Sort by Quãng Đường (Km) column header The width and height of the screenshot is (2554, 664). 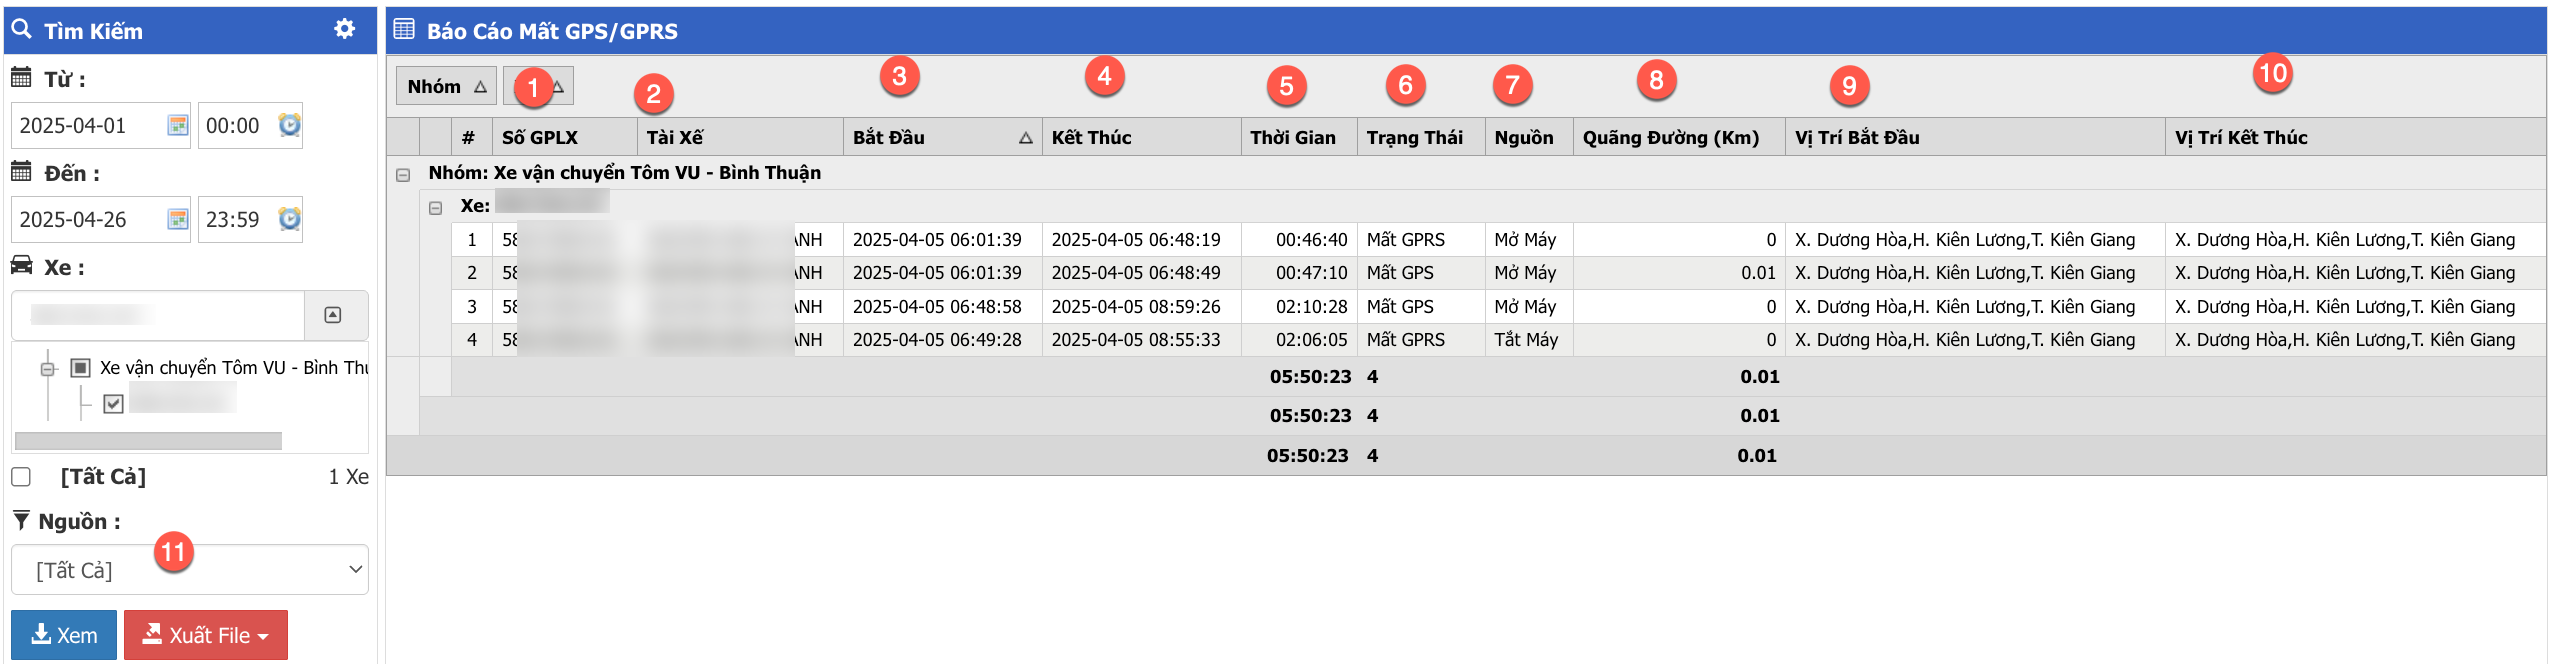1679,137
